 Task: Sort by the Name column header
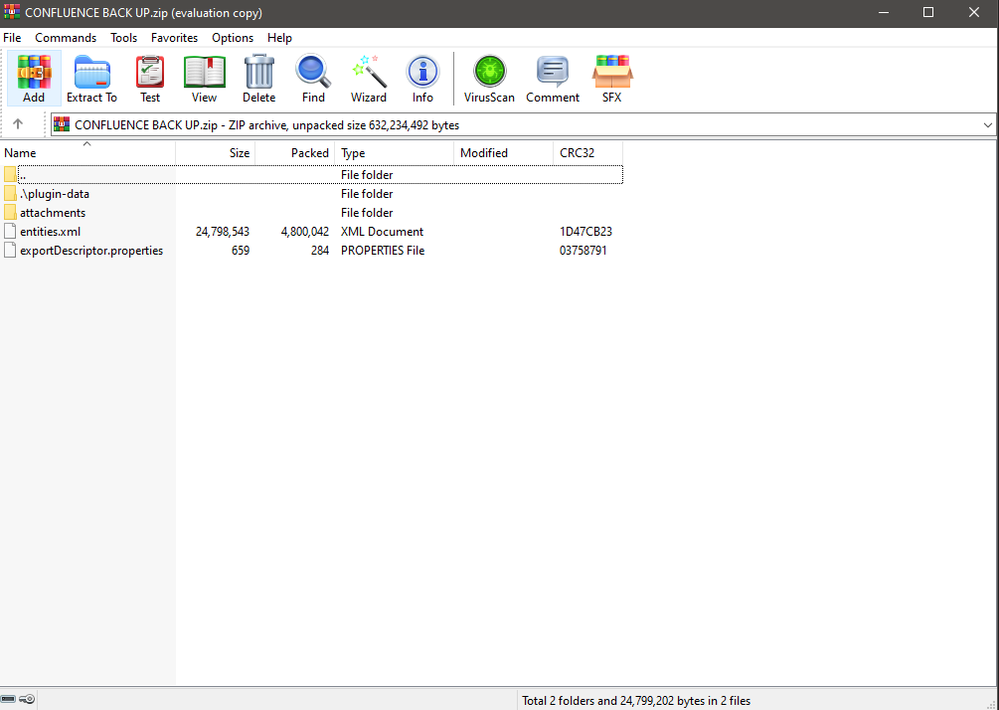88,153
